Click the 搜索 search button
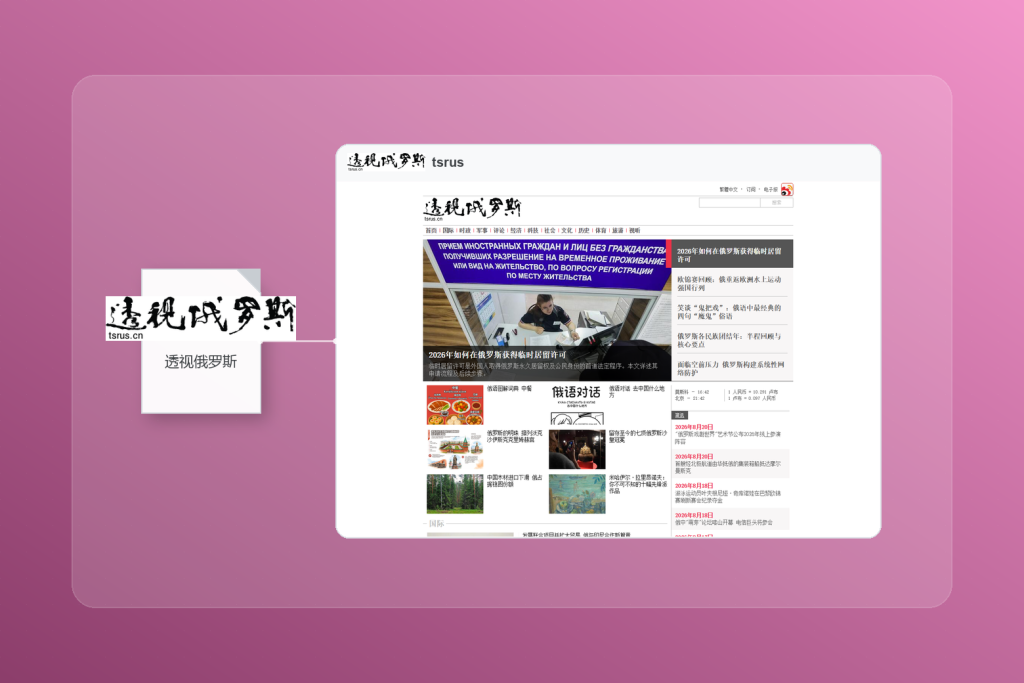This screenshot has height=683, width=1024. (776, 203)
